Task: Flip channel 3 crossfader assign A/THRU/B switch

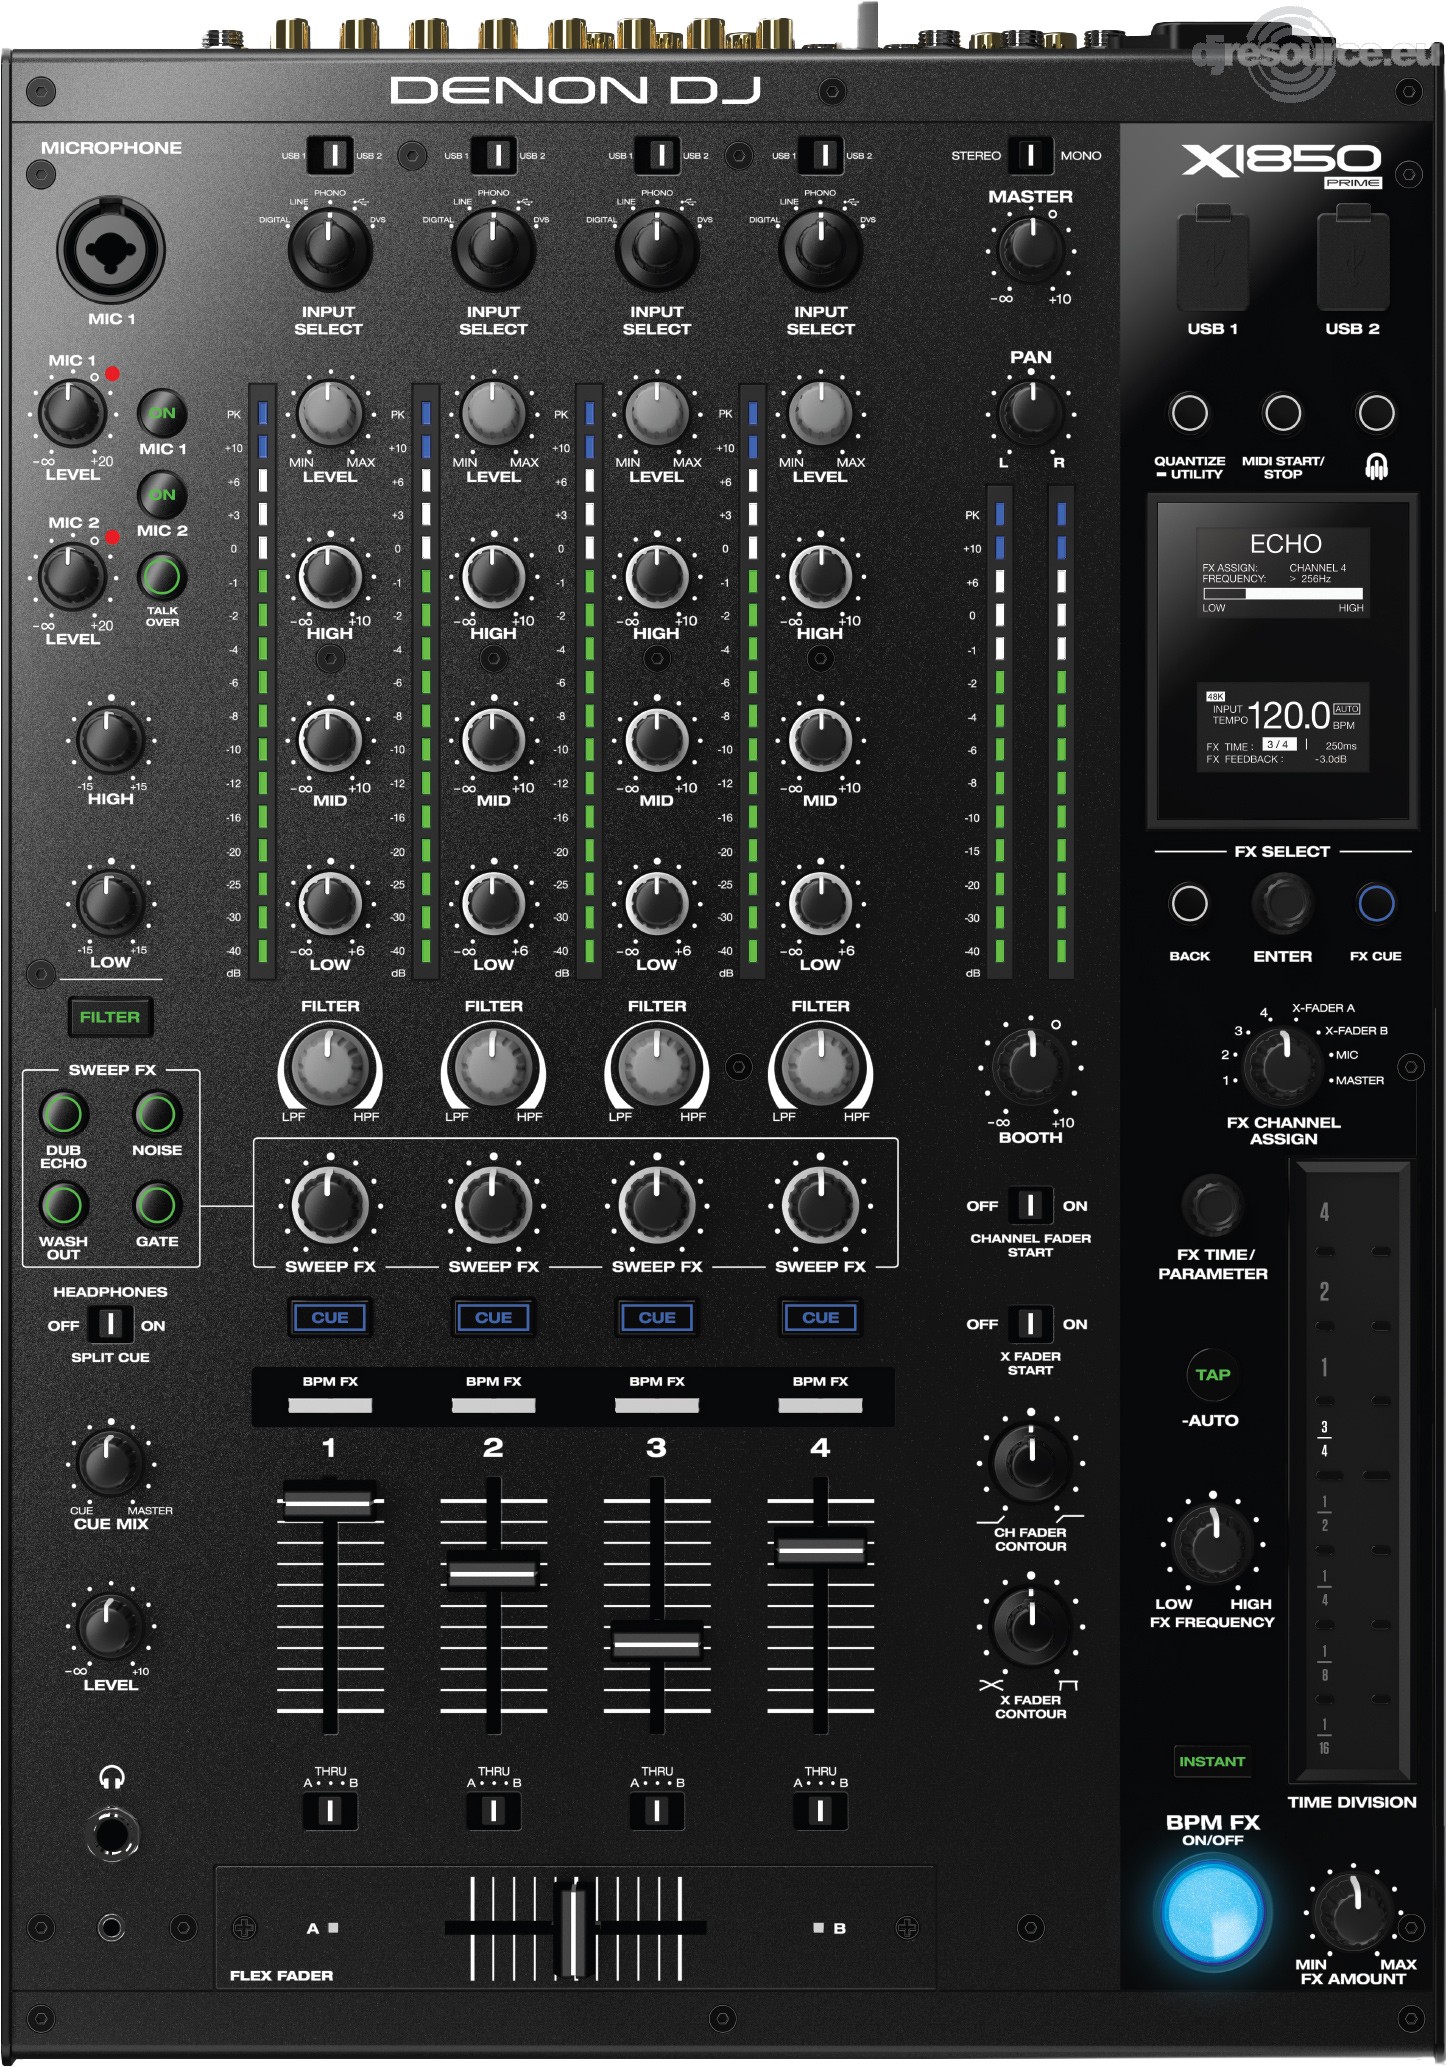Action: [x=657, y=1811]
